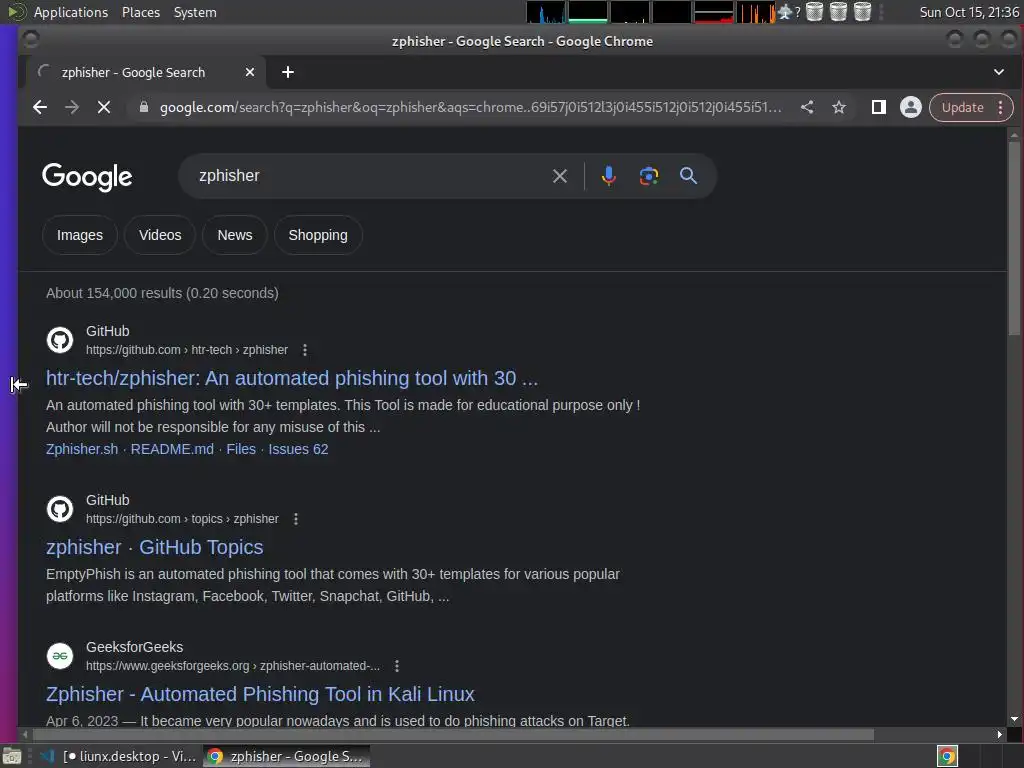
Task: Clear the search box with the X icon
Action: (560, 176)
